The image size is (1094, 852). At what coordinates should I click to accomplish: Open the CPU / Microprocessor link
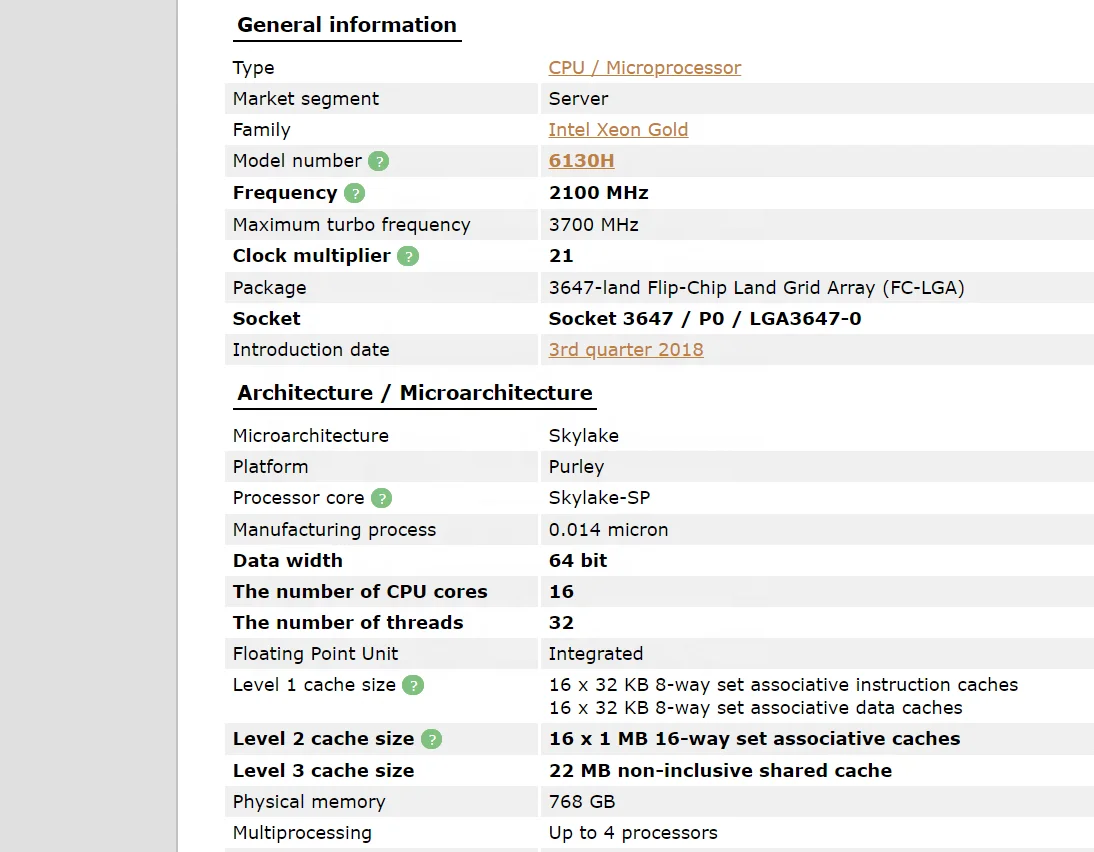pyautogui.click(x=644, y=68)
